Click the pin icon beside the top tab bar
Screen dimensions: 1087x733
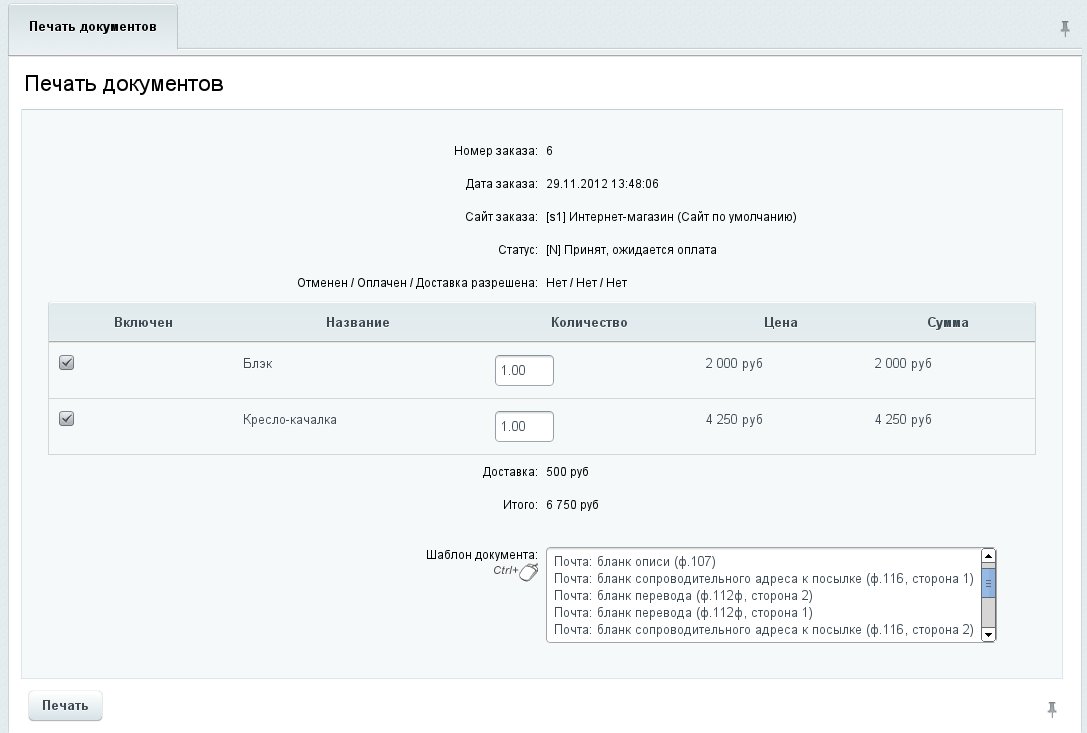1065,28
